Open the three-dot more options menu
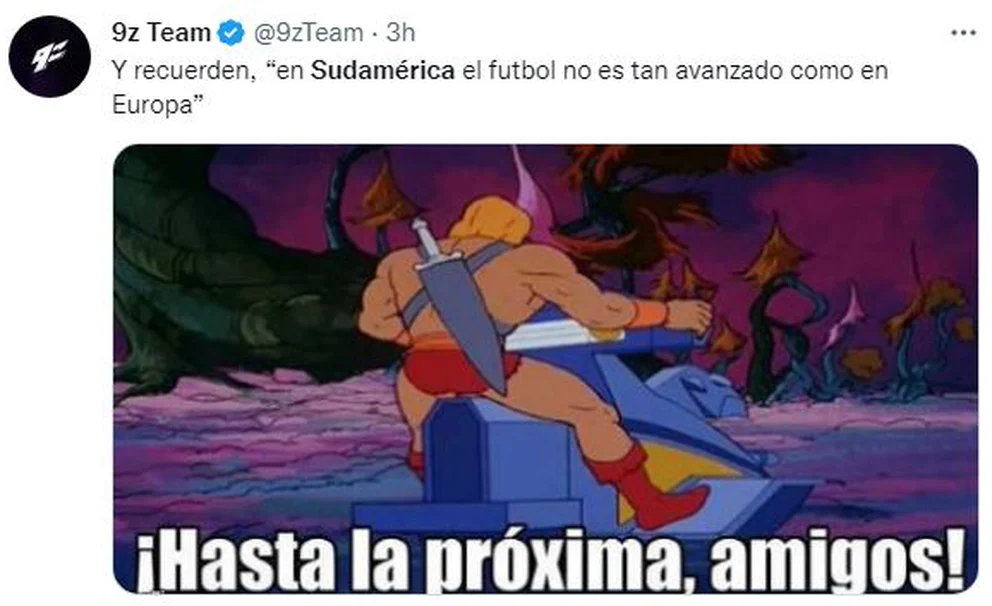992x606 pixels. pos(963,33)
